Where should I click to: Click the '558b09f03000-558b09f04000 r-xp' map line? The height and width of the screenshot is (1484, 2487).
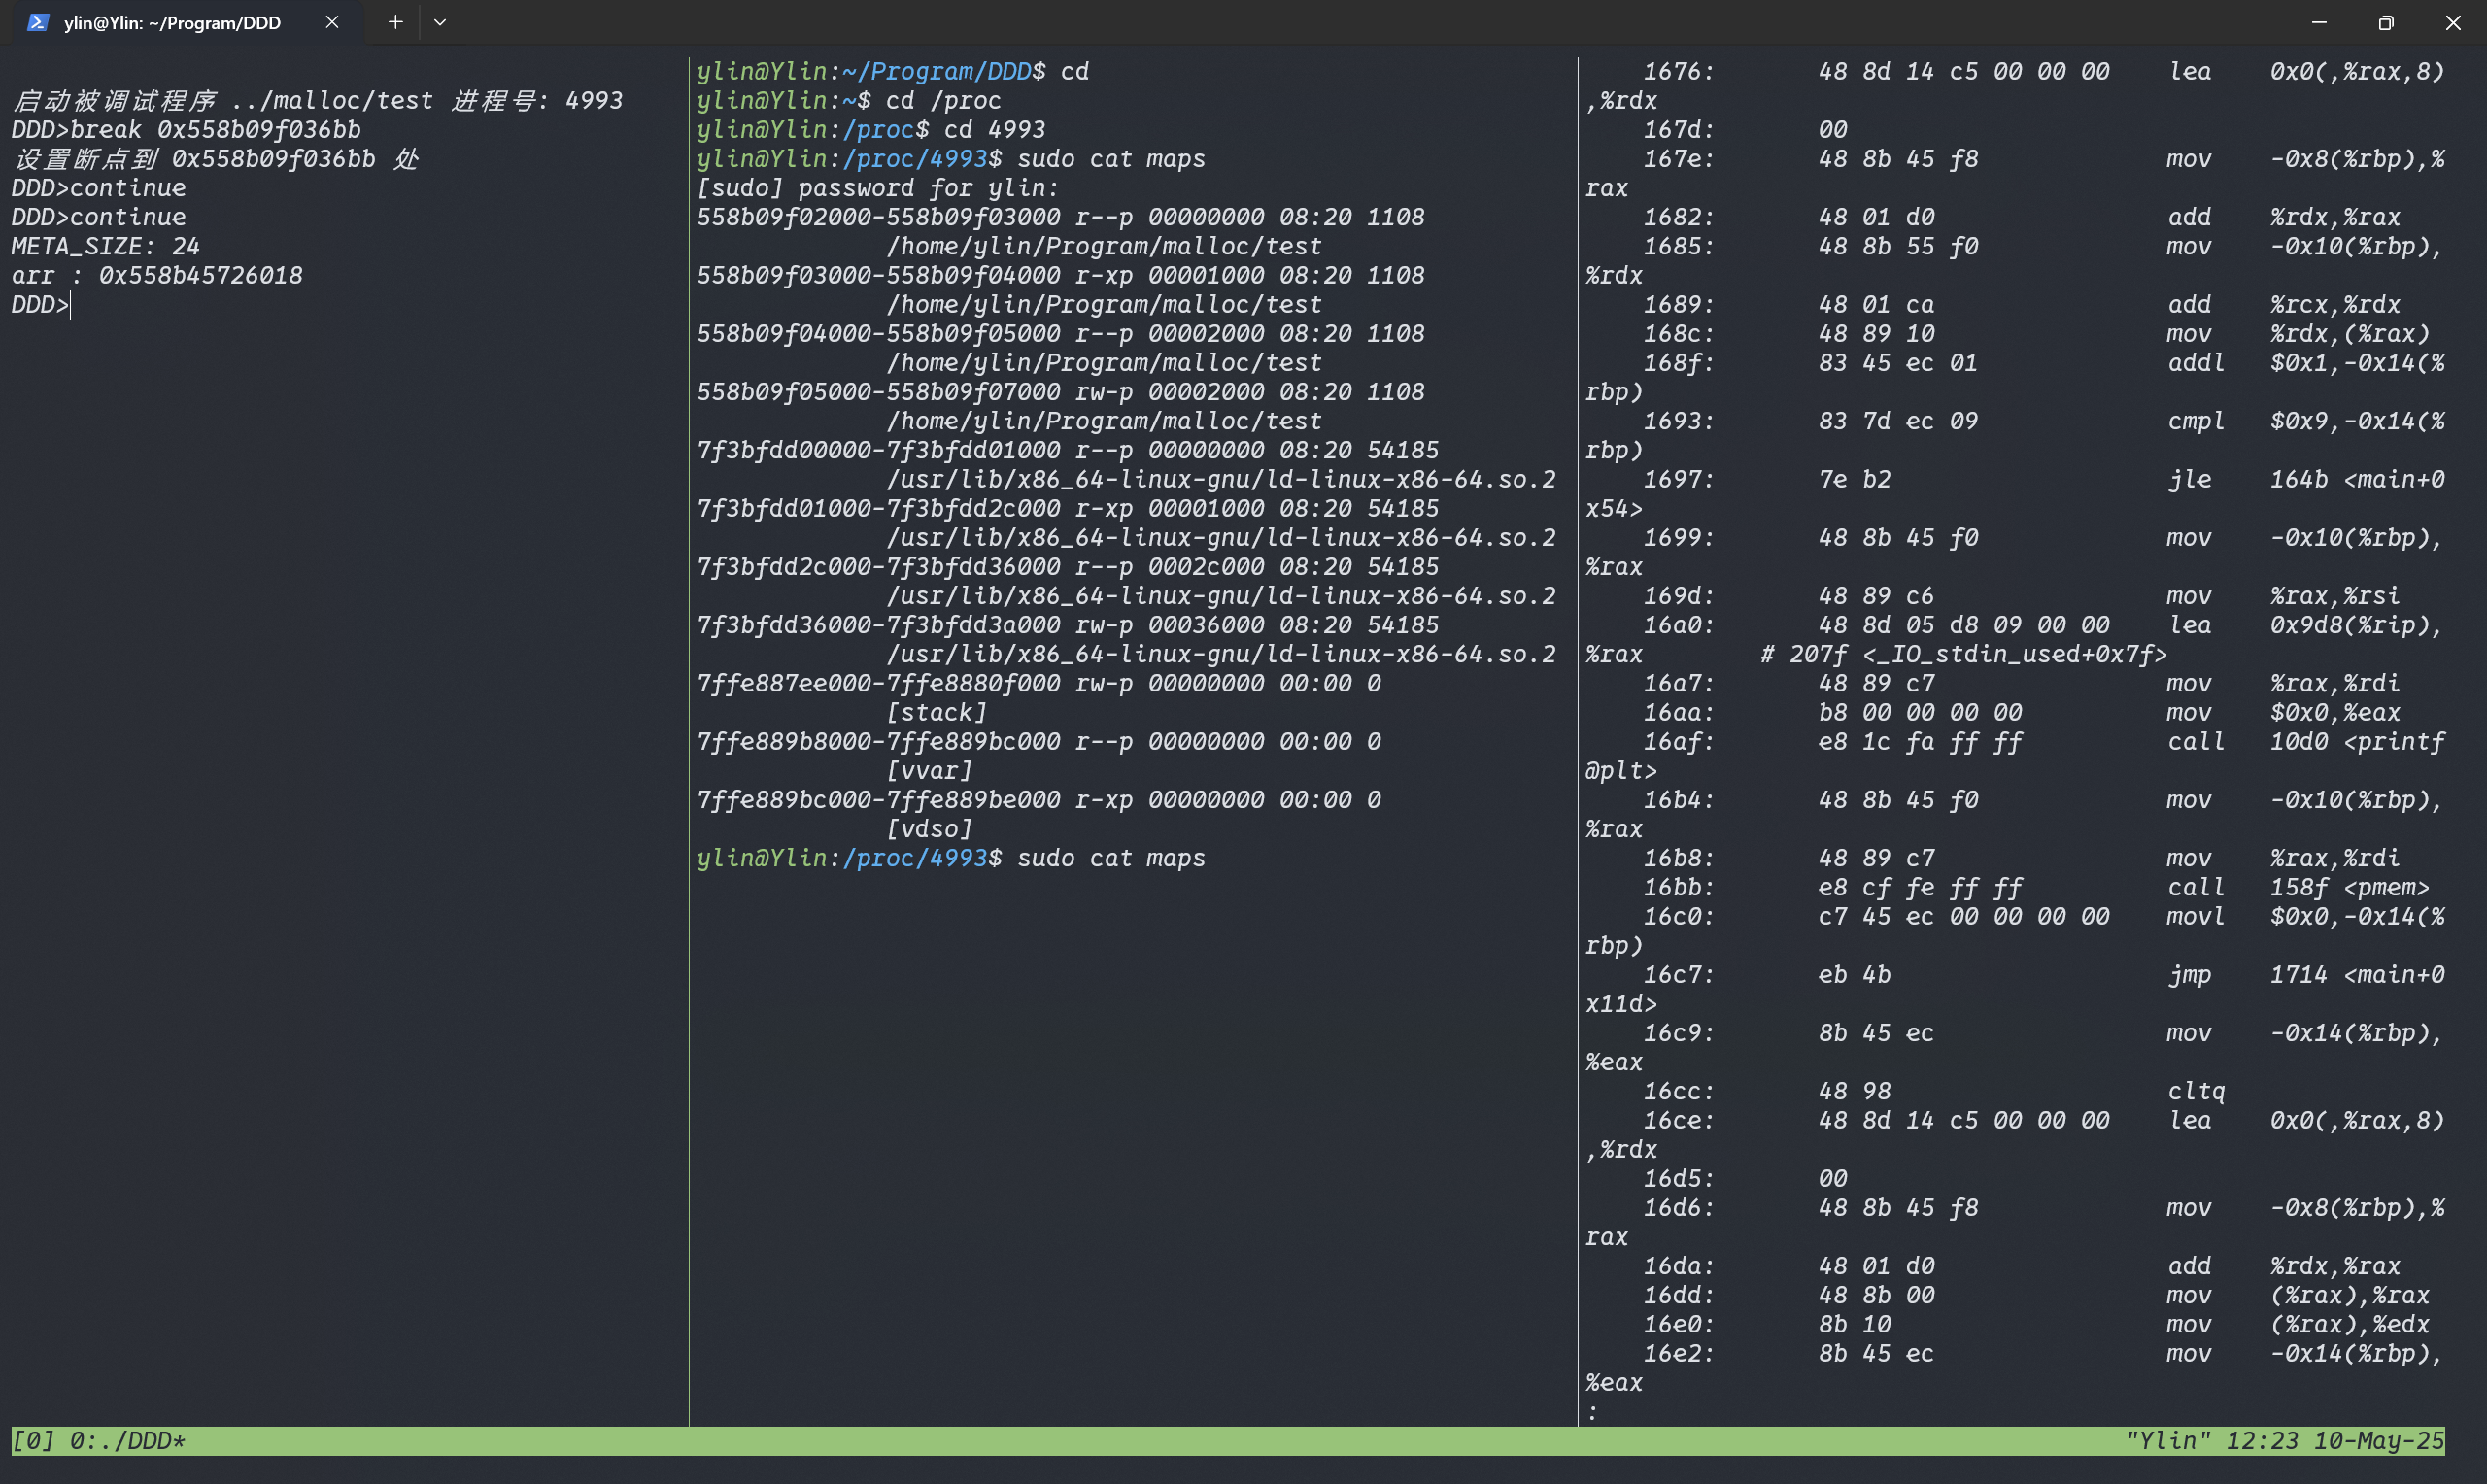pos(1060,275)
